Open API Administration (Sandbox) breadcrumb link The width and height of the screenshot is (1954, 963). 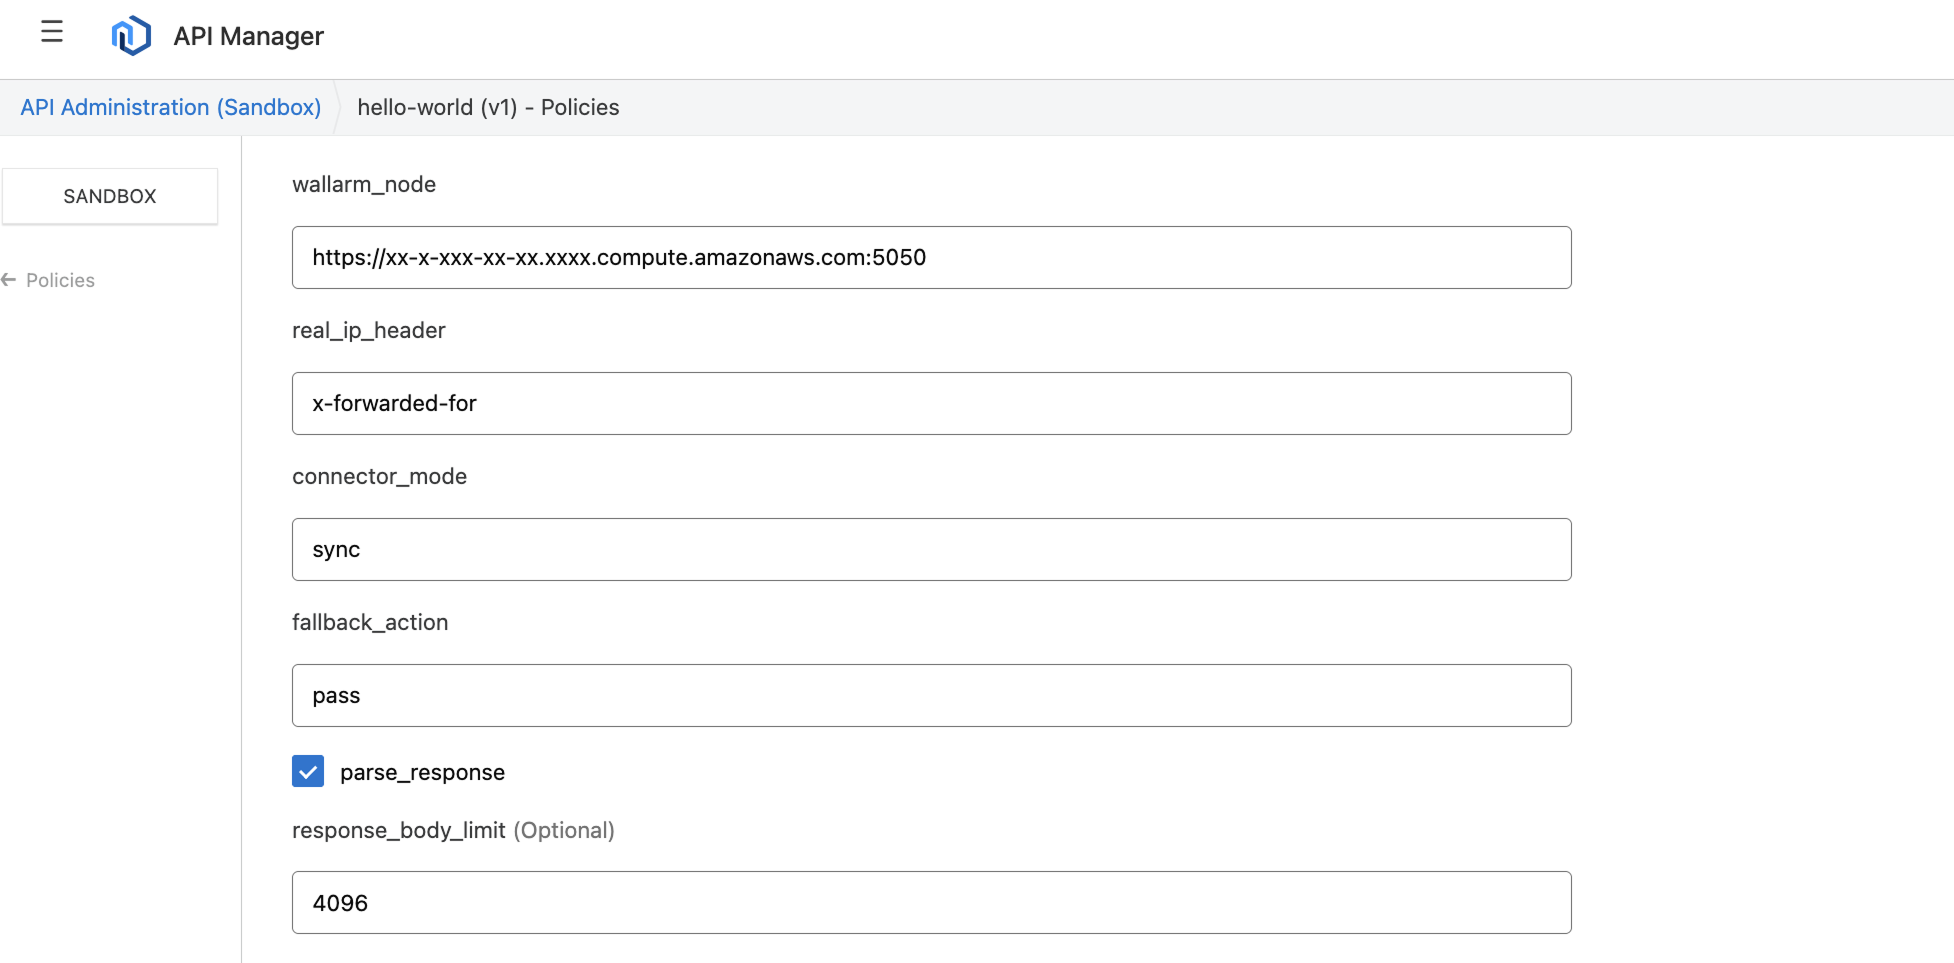coord(171,107)
